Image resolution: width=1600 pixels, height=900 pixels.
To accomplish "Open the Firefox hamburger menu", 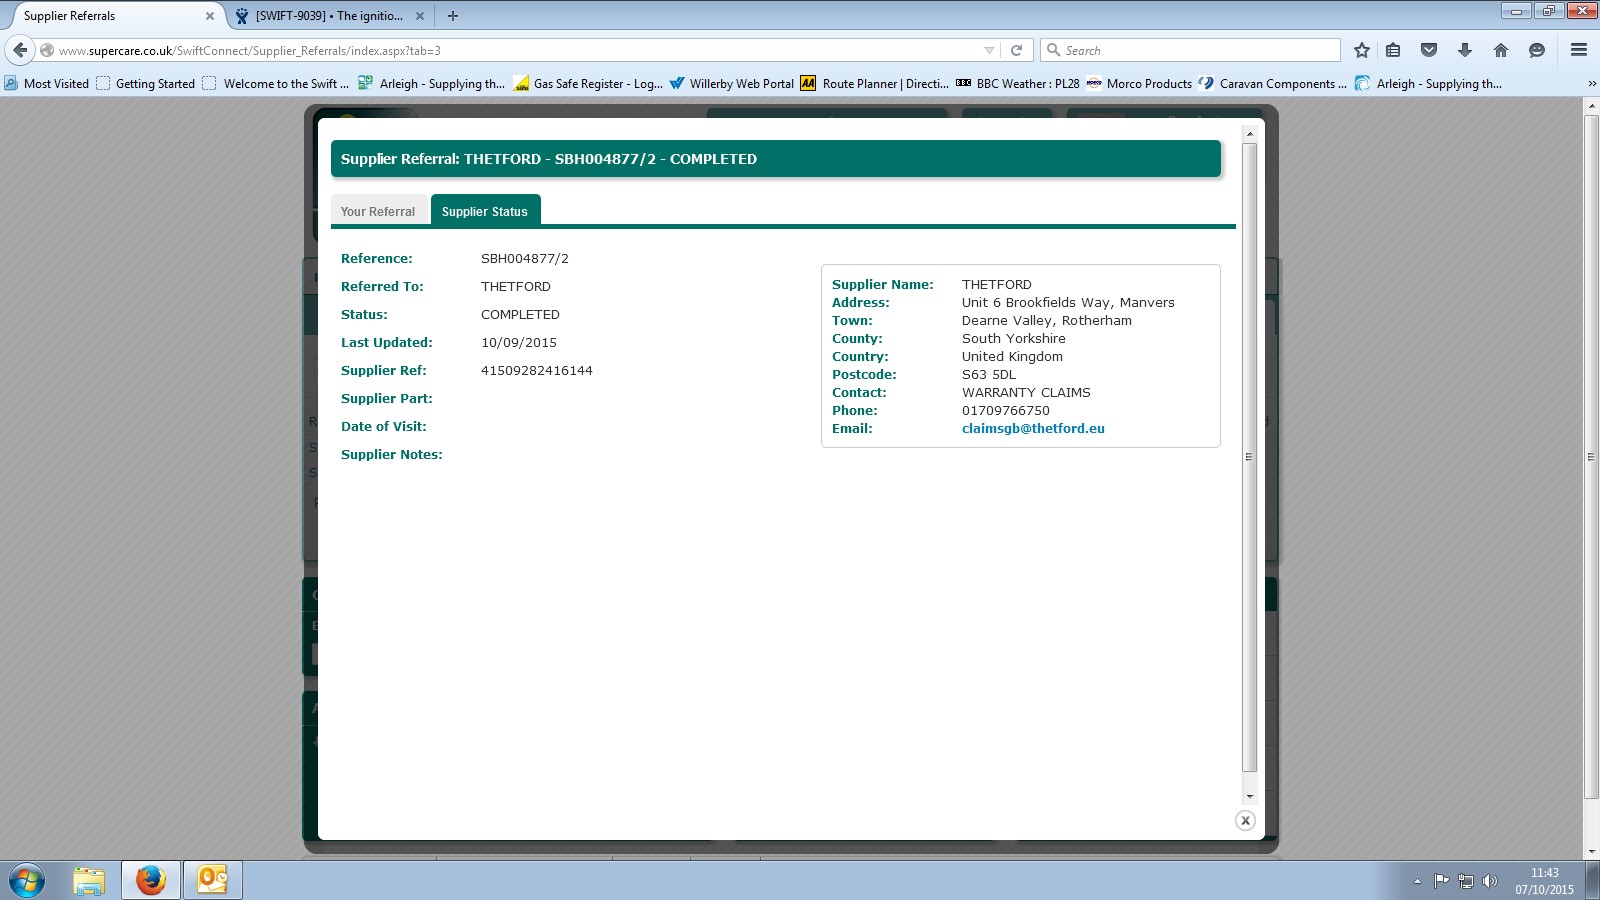I will tap(1579, 50).
